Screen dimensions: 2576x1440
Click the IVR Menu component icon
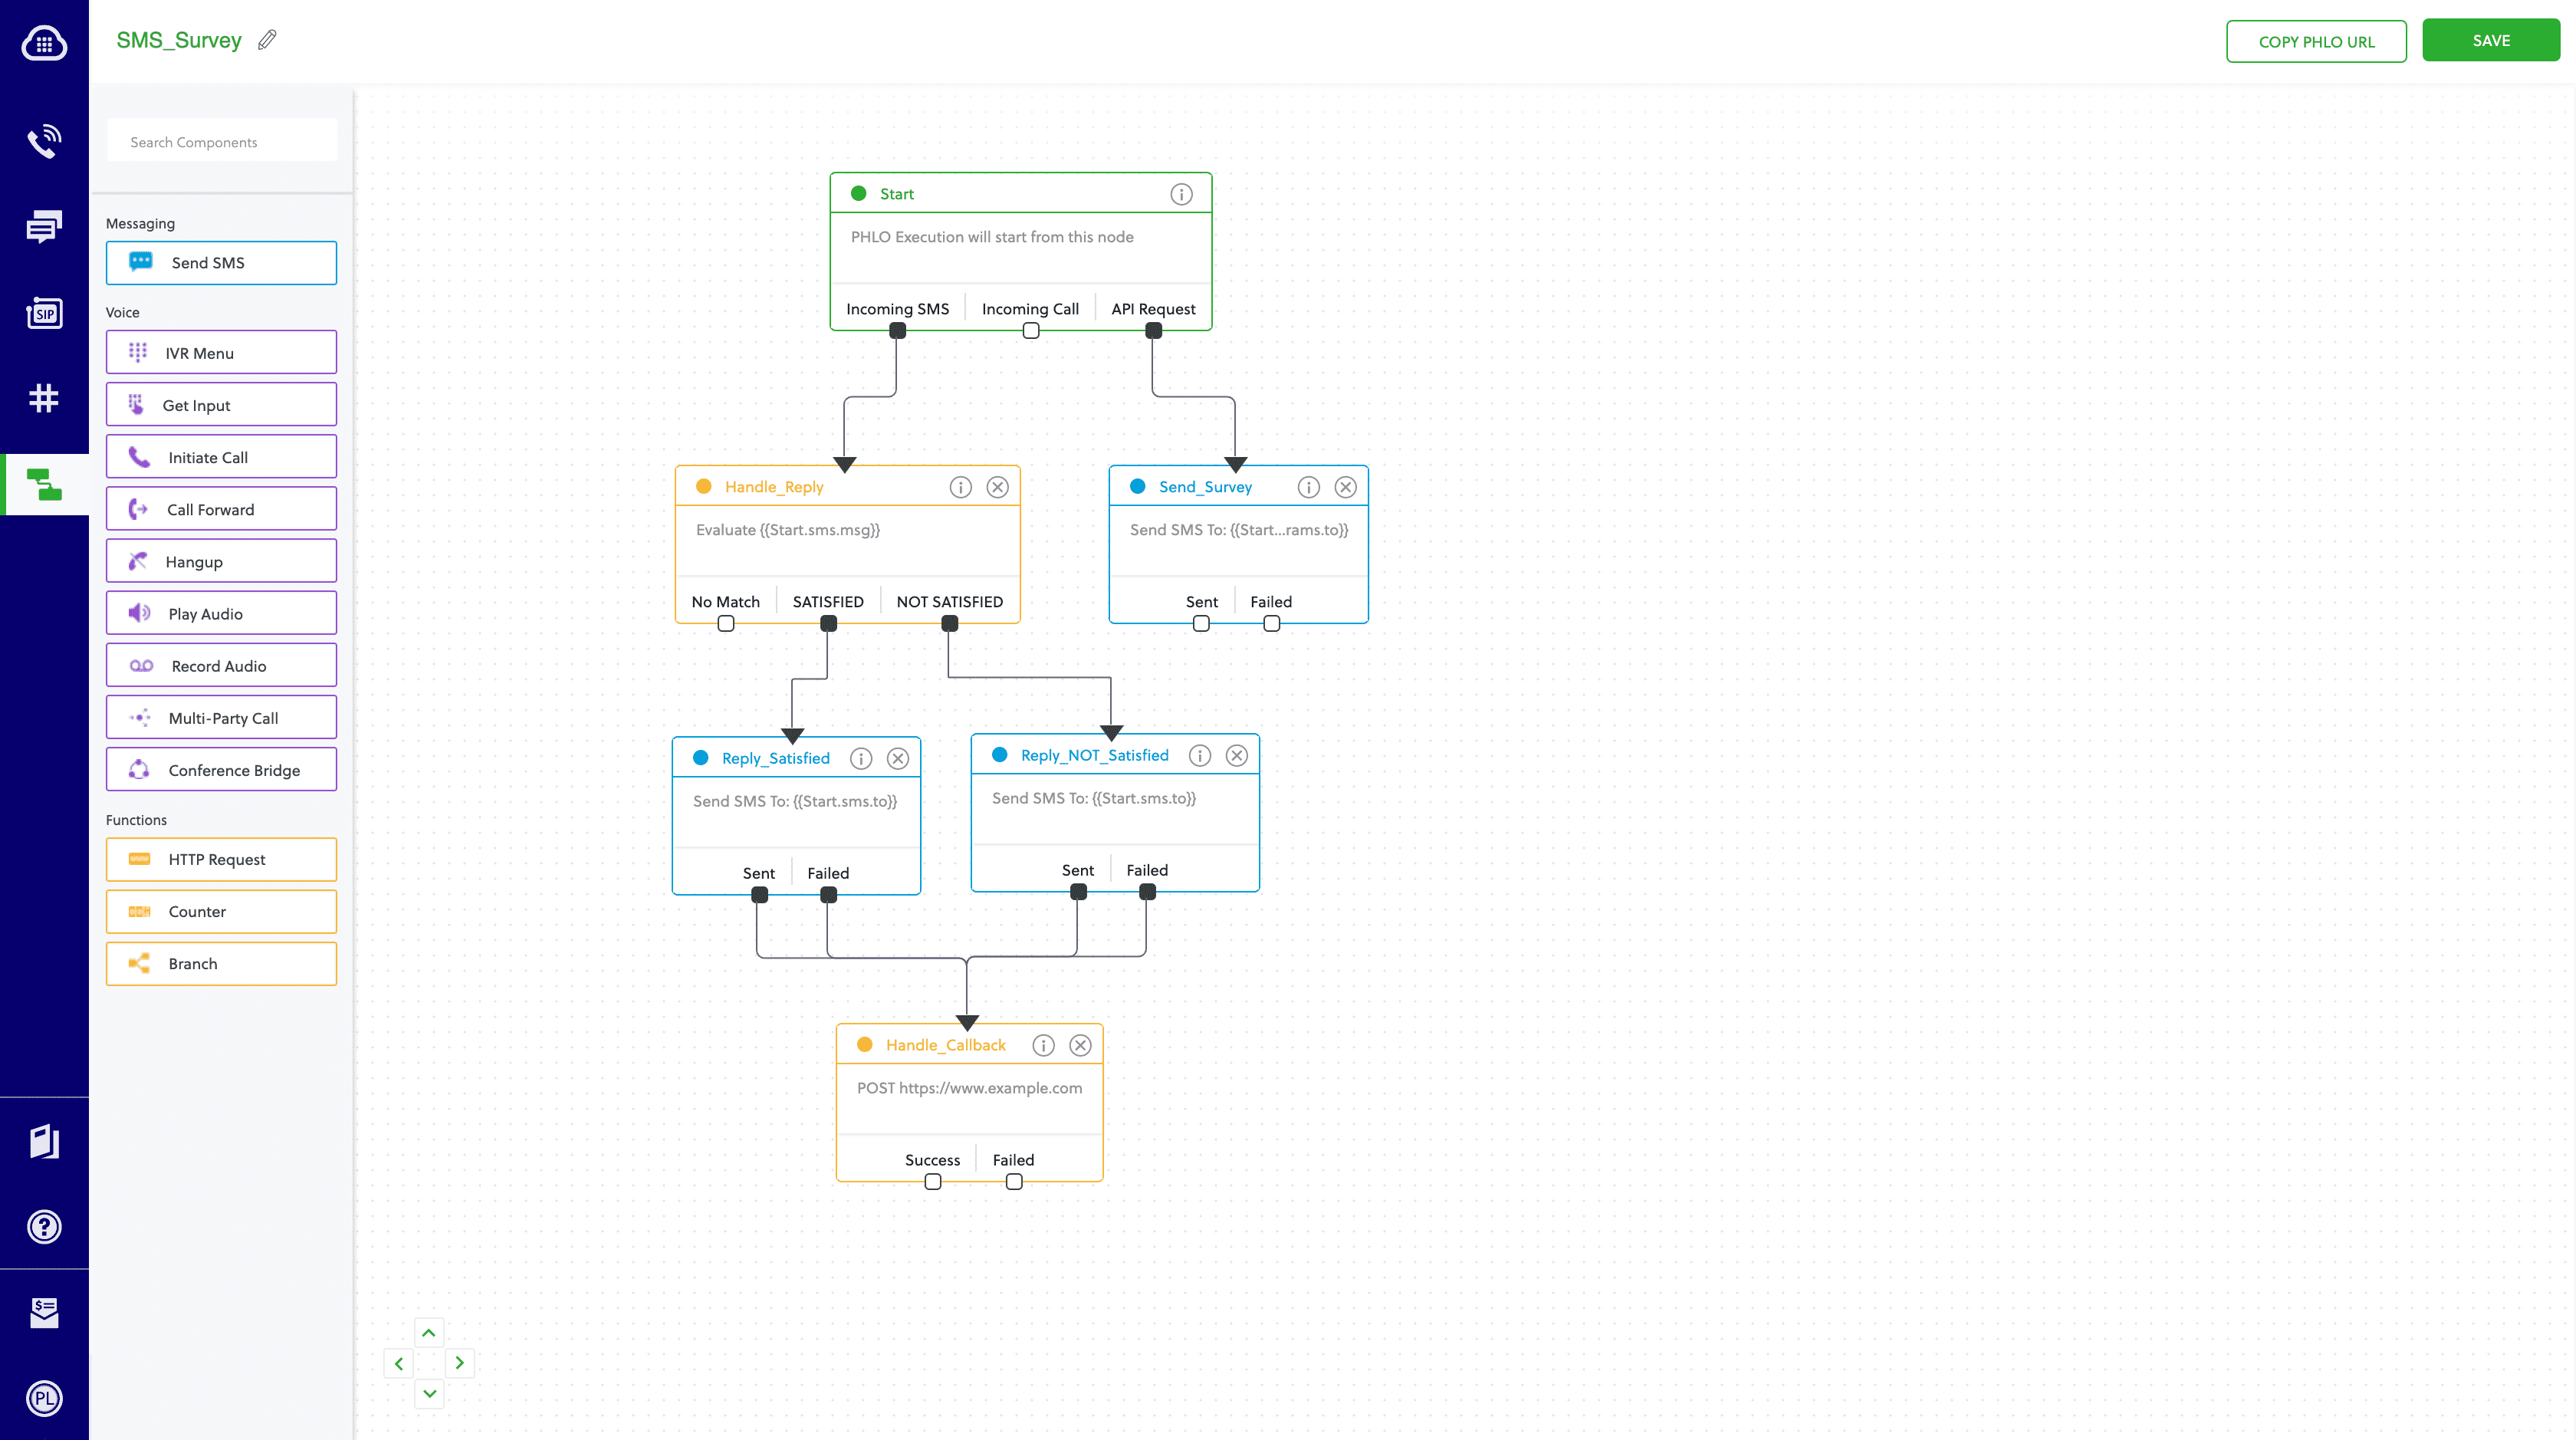click(138, 352)
